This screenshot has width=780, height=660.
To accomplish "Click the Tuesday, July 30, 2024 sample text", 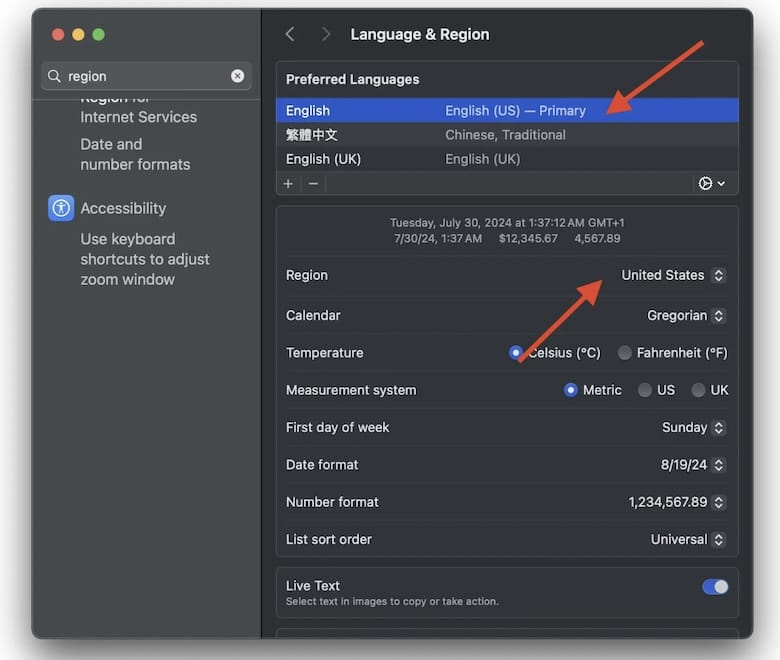I will pyautogui.click(x=507, y=222).
